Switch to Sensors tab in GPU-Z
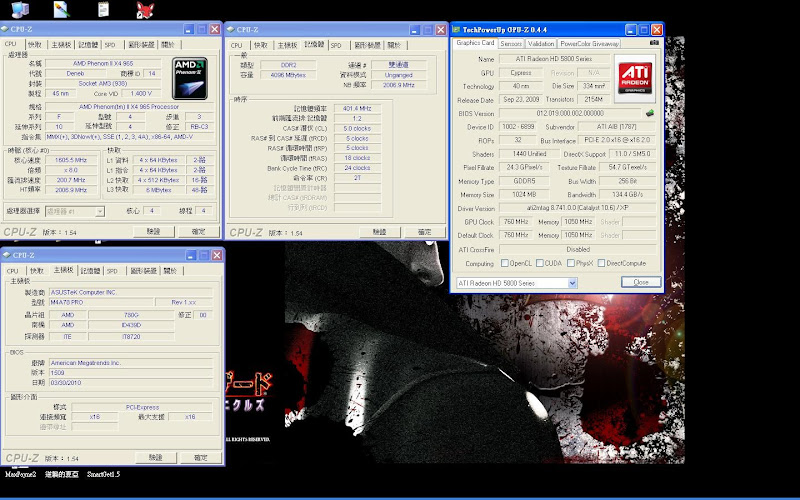 (x=511, y=44)
